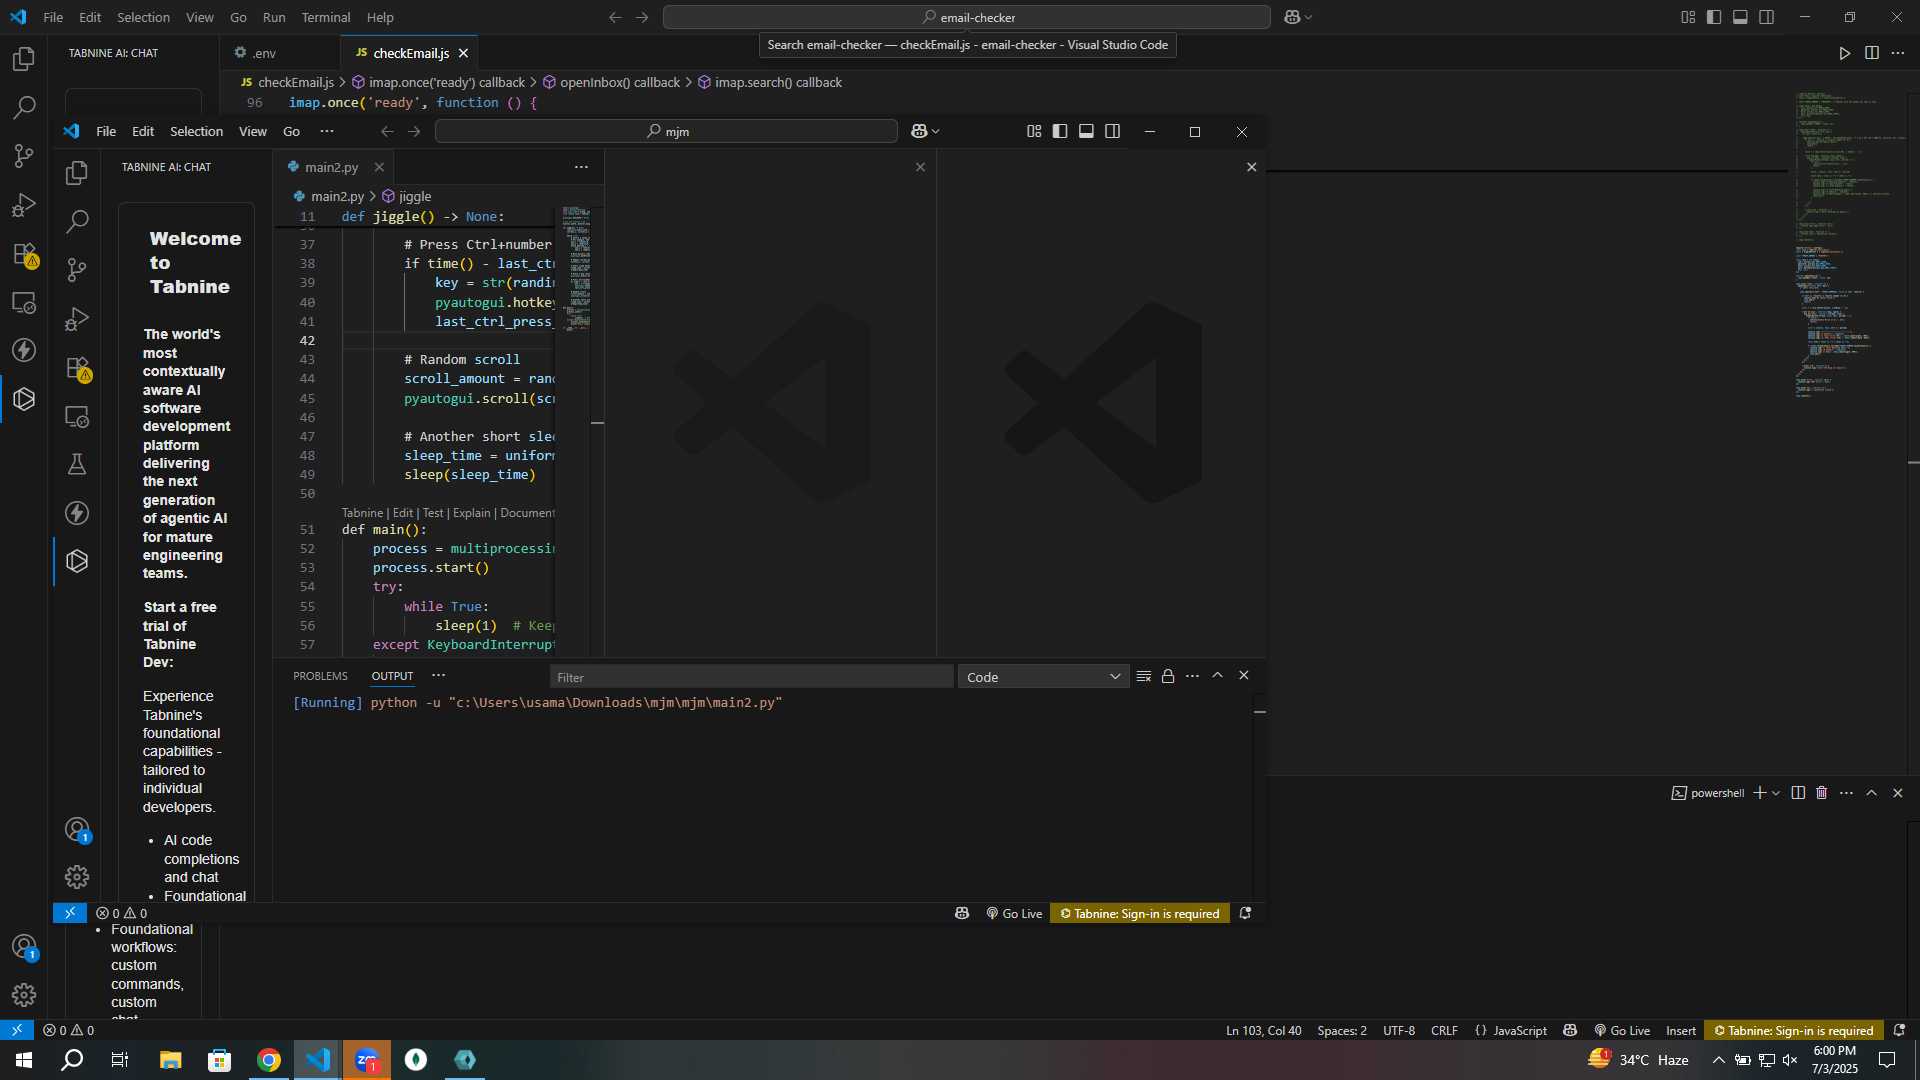Viewport: 1920px width, 1080px height.
Task: Kill terminal with trash icon
Action: 1822,793
